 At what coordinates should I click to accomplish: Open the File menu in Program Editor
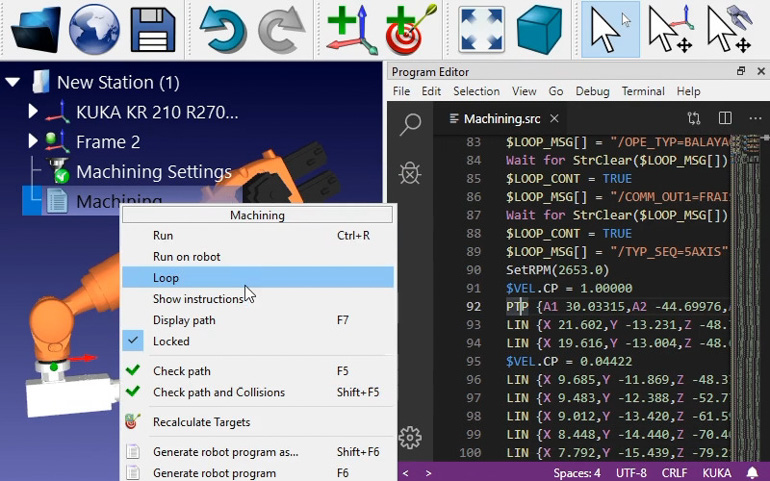(401, 91)
